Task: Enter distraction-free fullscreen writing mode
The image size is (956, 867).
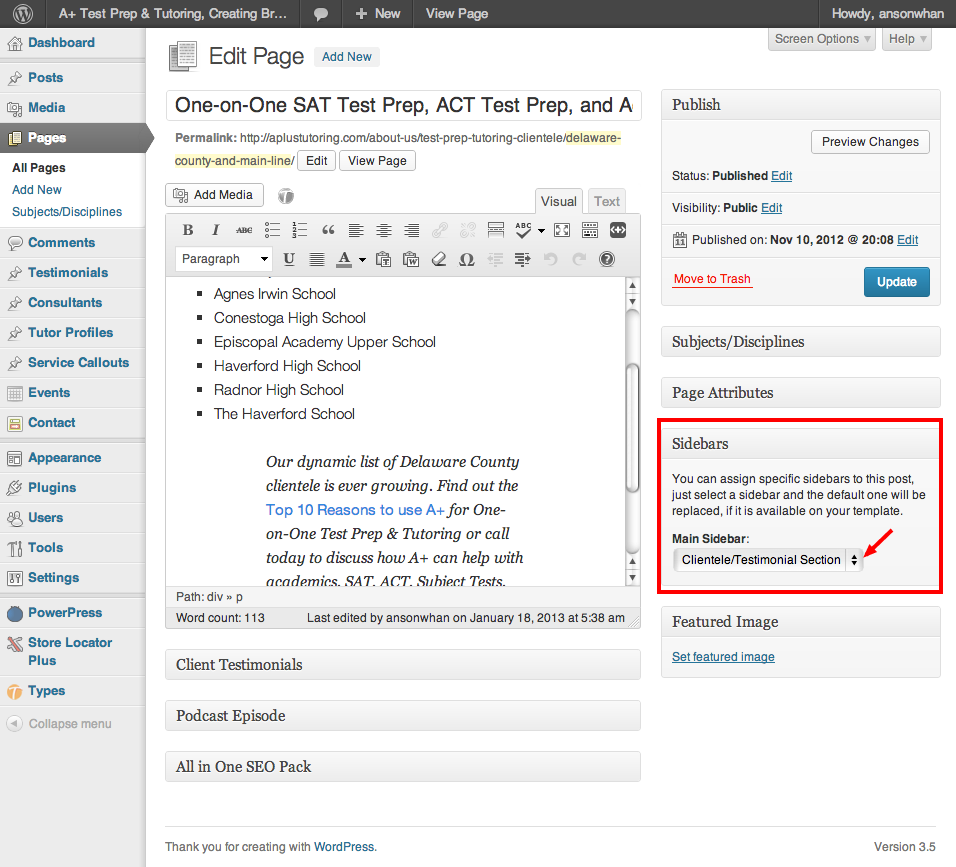Action: point(562,230)
